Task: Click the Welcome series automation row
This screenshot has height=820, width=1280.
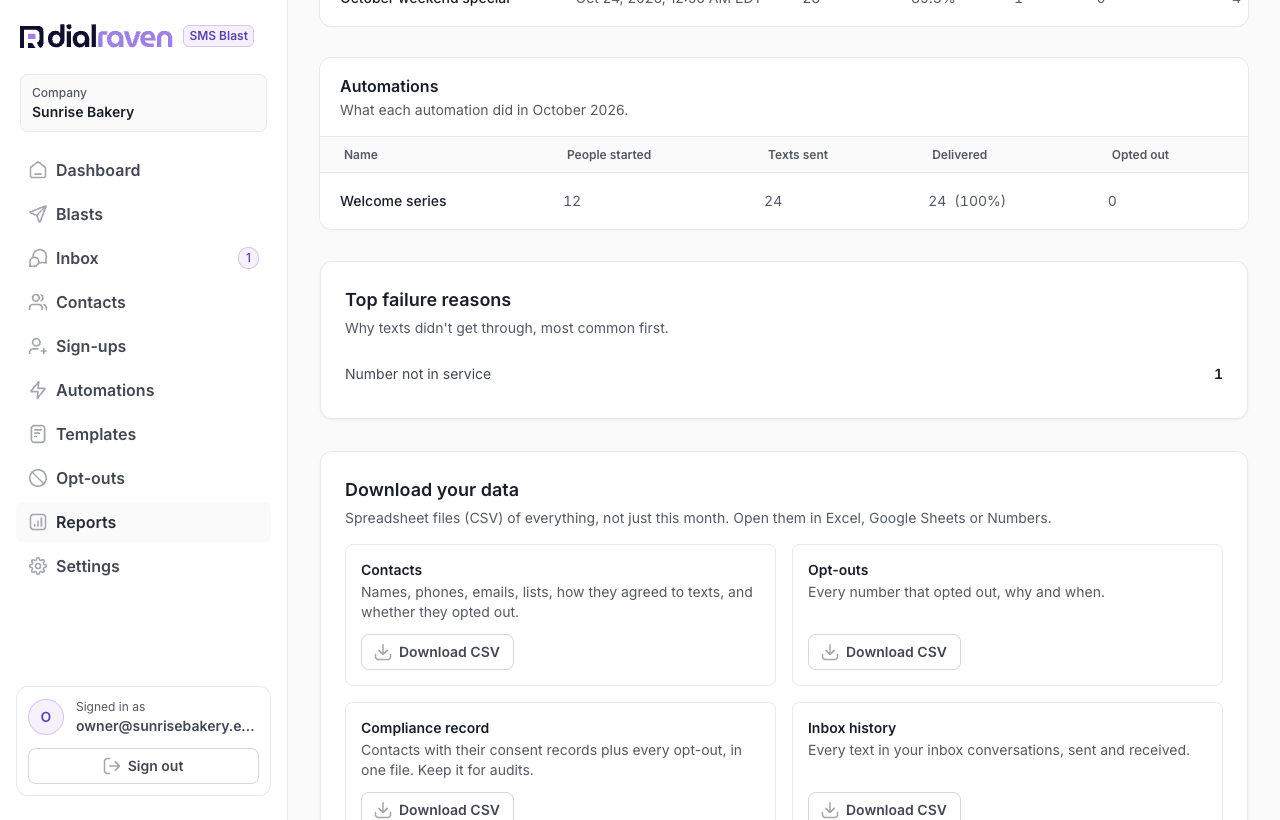Action: coord(784,201)
